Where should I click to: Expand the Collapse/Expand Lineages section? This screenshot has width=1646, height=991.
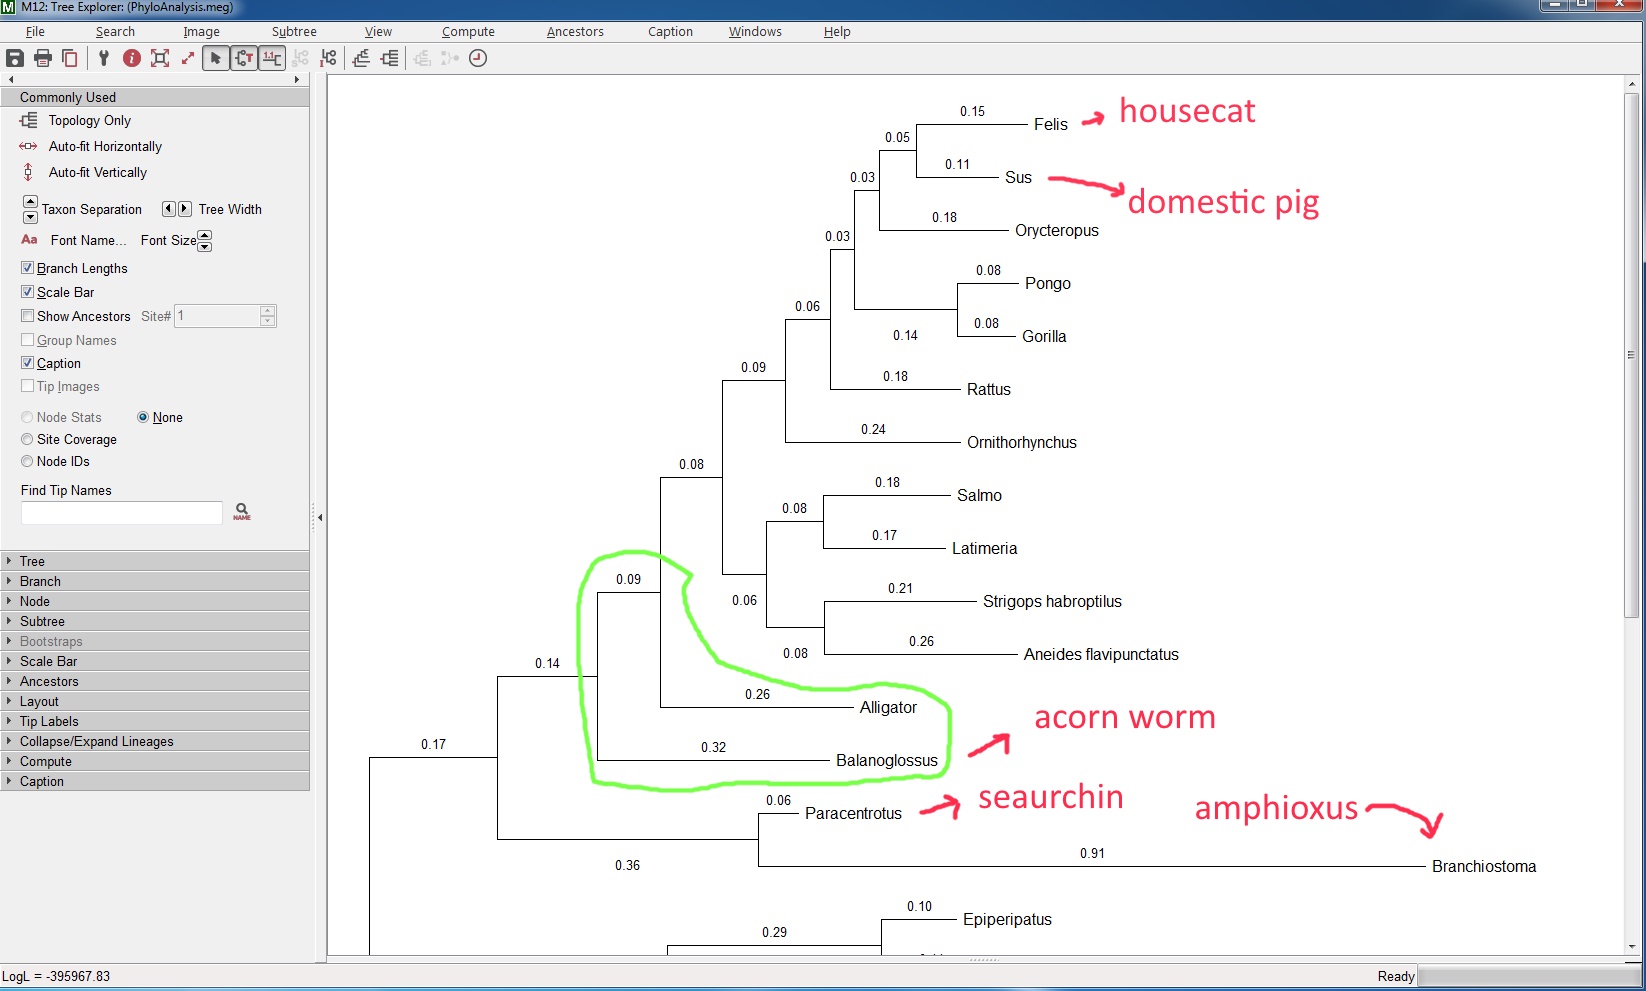click(154, 741)
